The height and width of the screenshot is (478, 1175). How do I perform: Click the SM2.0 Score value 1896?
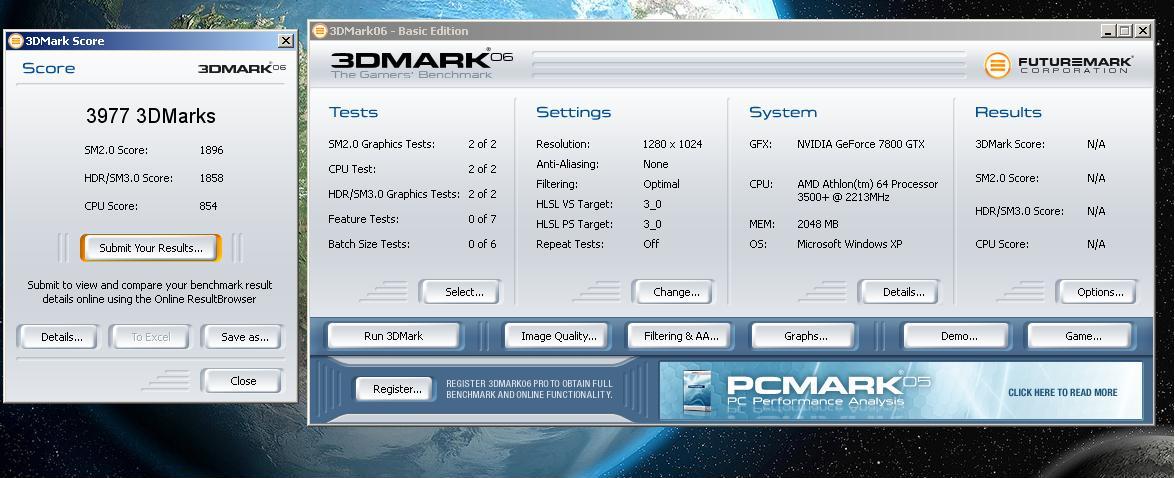tap(211, 150)
